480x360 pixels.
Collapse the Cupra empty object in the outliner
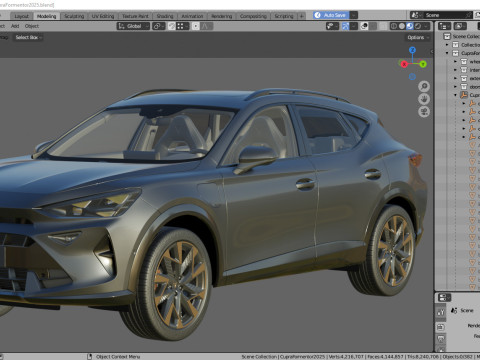455,95
